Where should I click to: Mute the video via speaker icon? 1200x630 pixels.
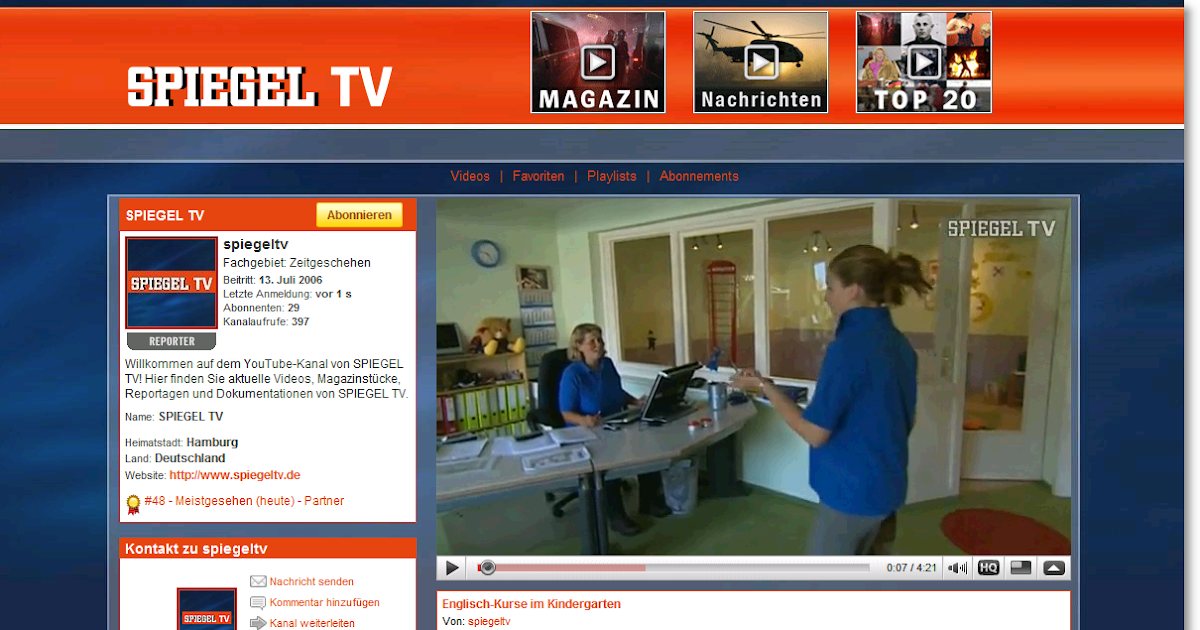coord(958,568)
